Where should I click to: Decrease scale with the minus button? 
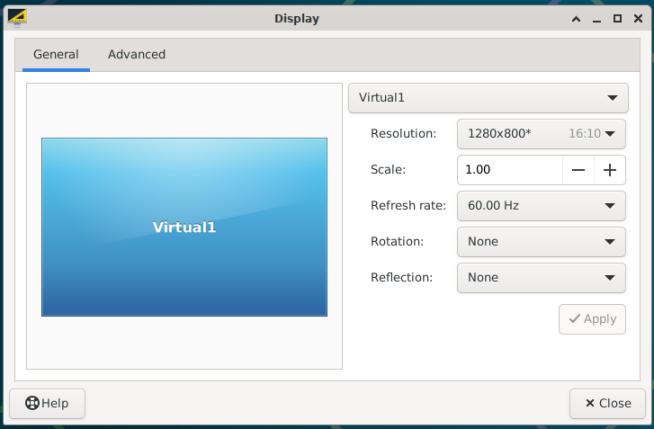click(578, 170)
